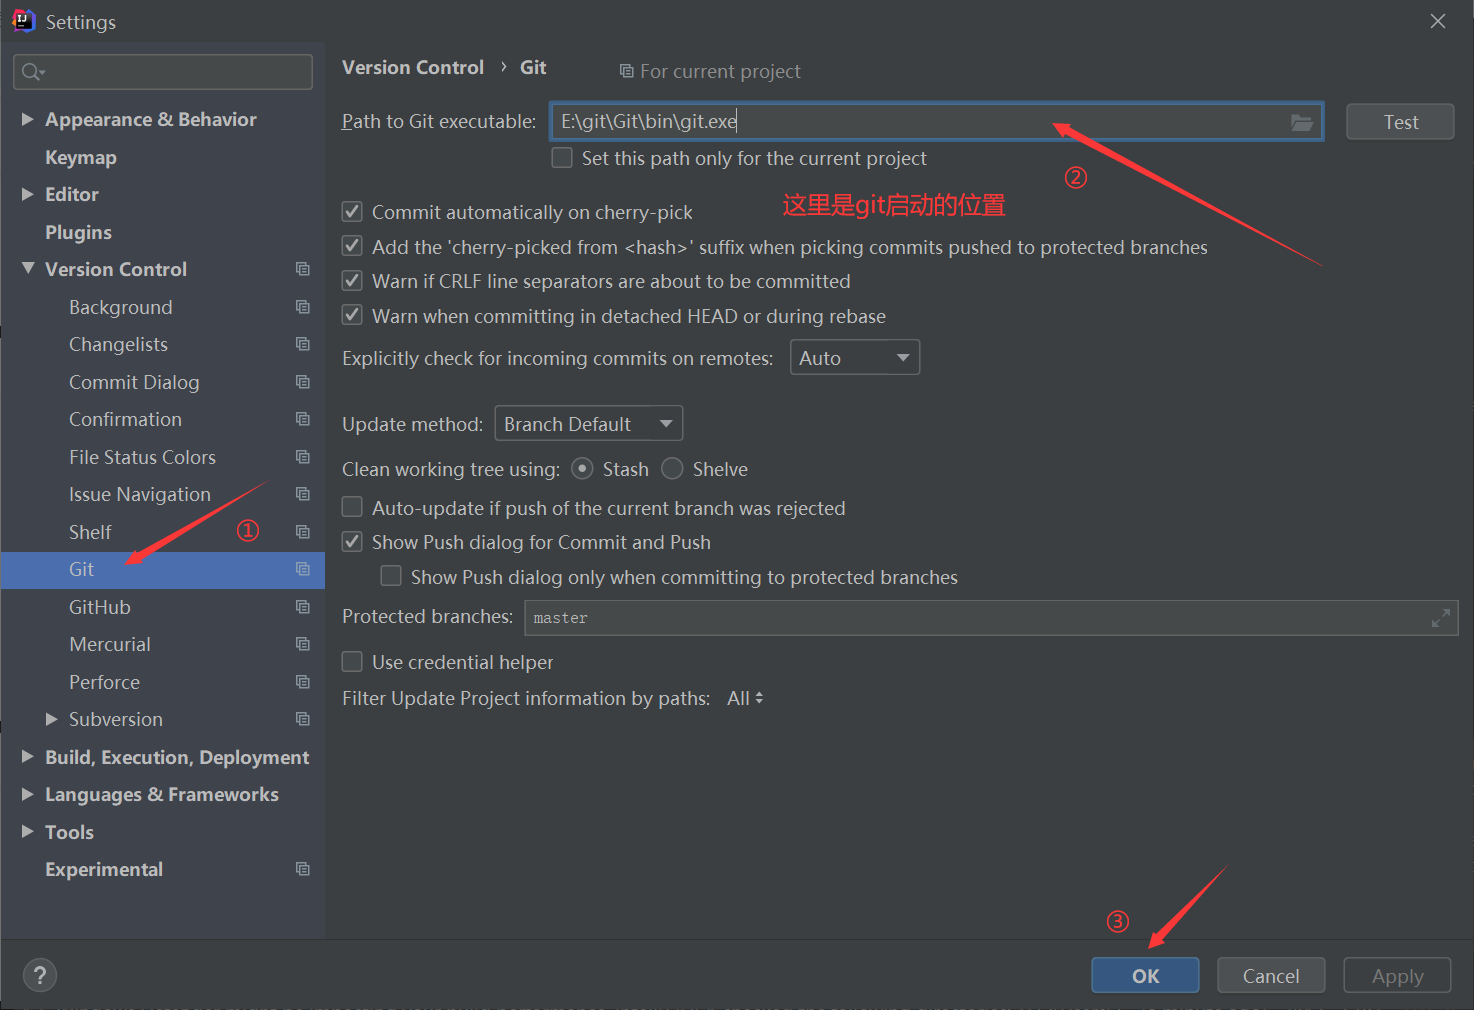Click project-level icon beside Mercurial row
The height and width of the screenshot is (1010, 1474).
(303, 644)
